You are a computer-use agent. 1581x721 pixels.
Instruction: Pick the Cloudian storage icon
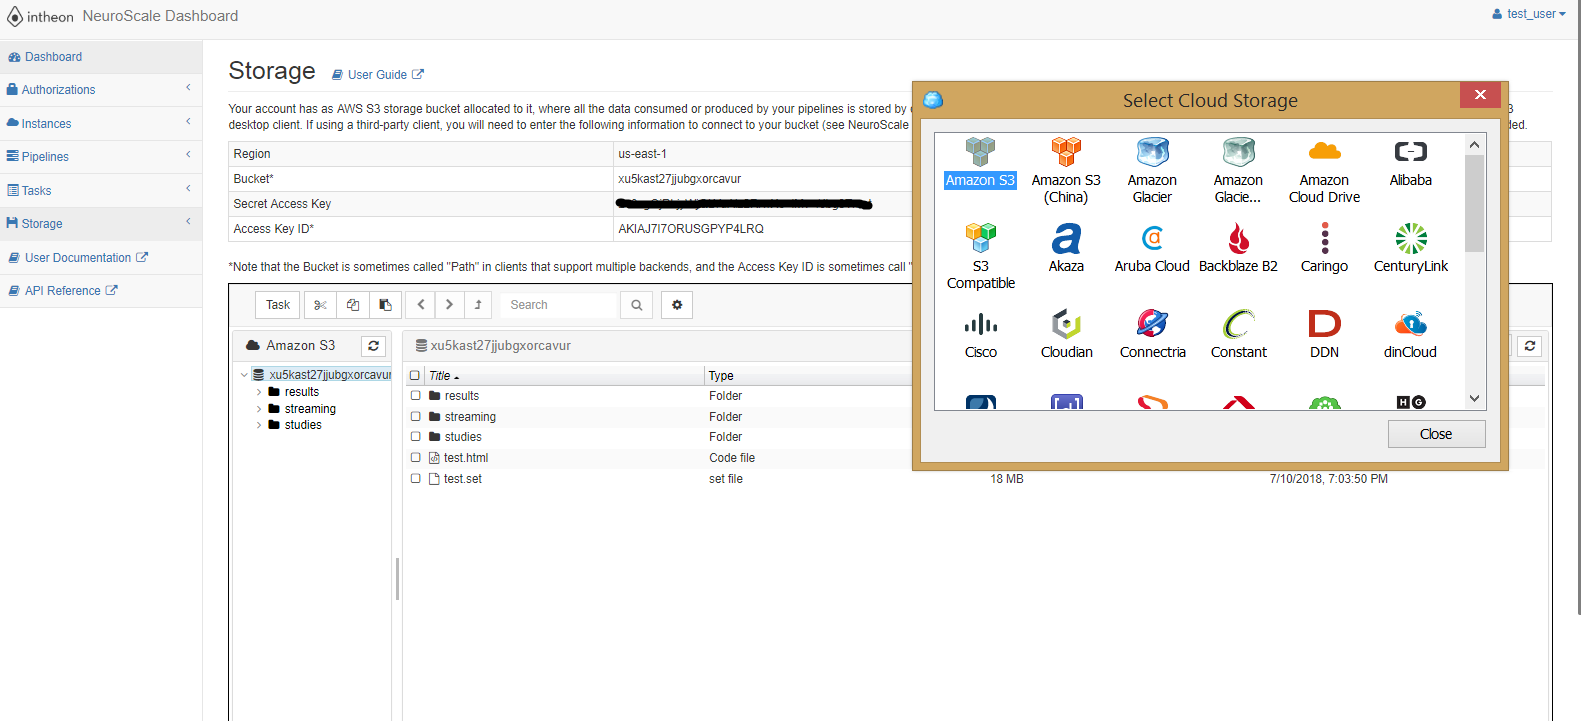1066,324
